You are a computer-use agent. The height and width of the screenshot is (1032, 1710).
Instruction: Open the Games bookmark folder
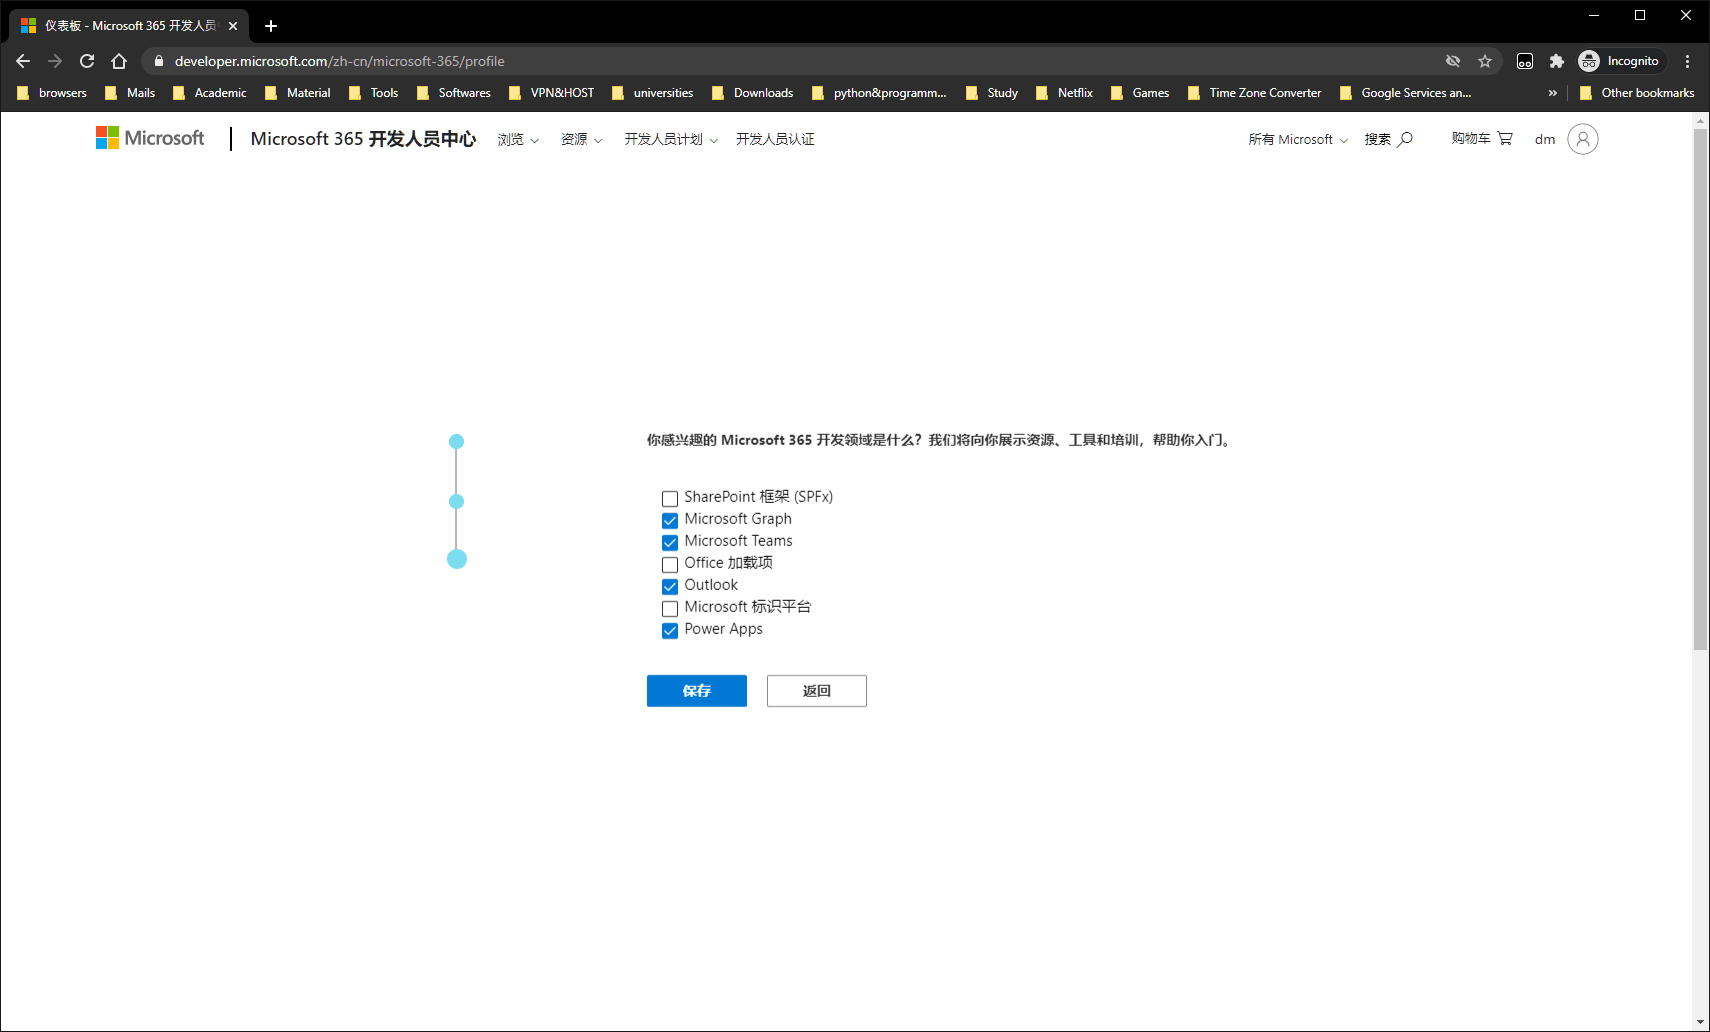[1140, 93]
